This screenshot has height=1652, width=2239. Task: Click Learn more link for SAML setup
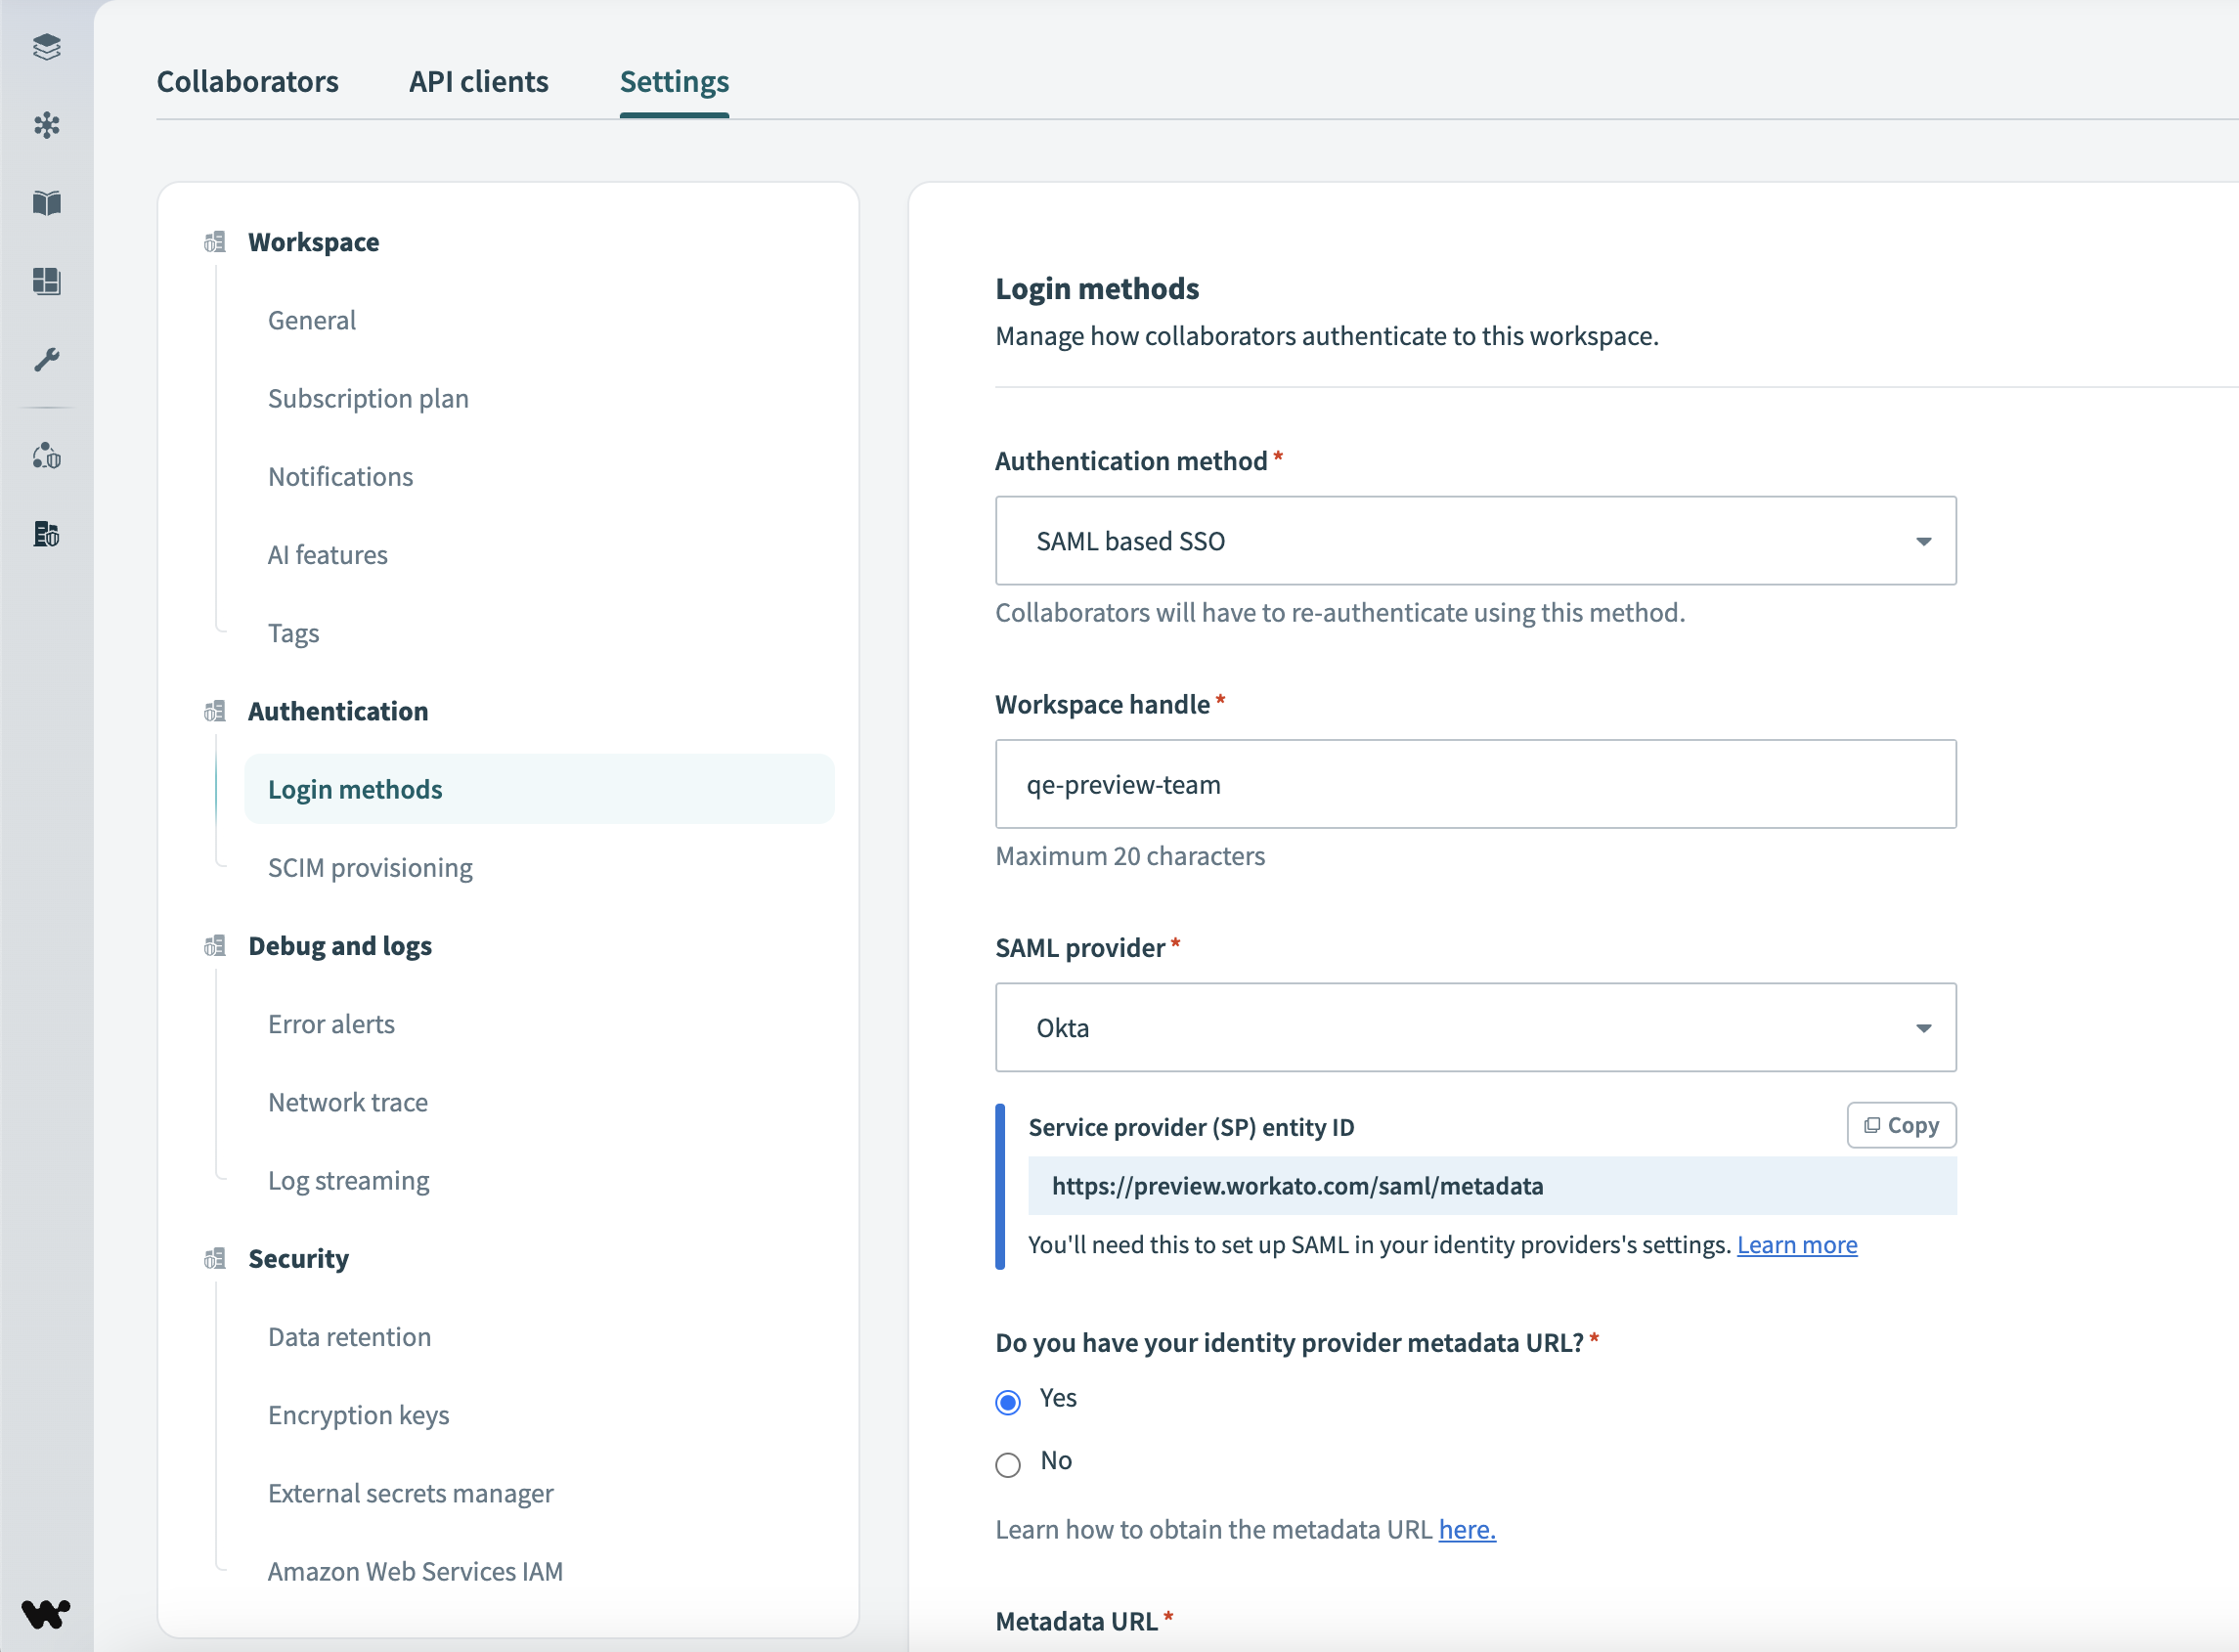tap(1797, 1243)
